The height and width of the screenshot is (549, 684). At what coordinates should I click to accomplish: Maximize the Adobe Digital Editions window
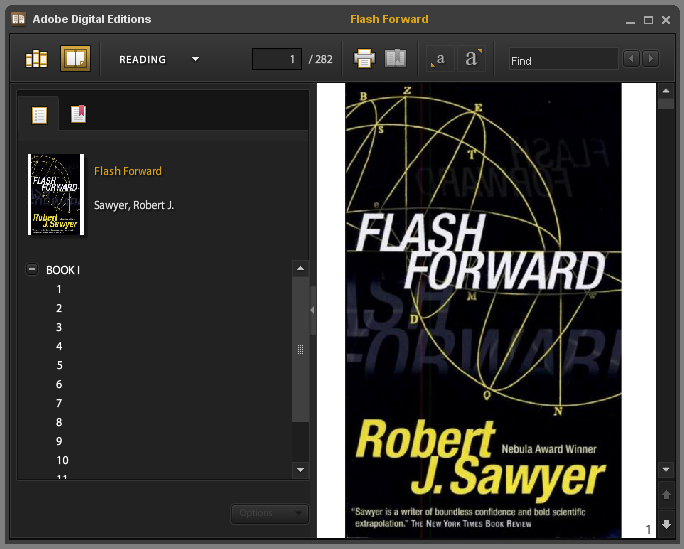coord(649,20)
